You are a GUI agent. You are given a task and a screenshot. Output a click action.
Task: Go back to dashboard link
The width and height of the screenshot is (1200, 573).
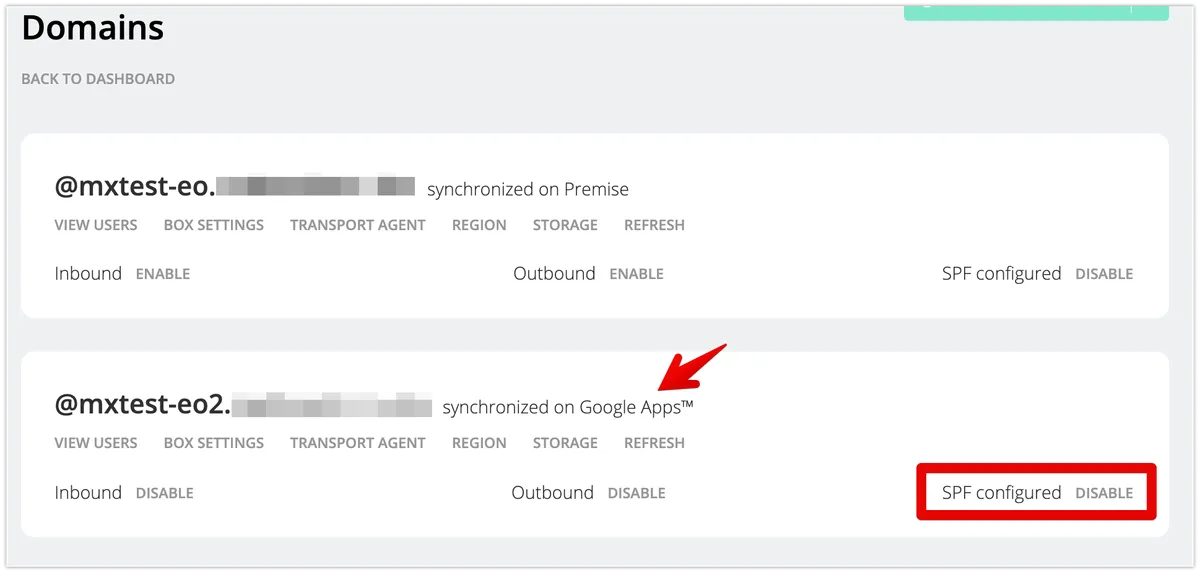click(98, 79)
